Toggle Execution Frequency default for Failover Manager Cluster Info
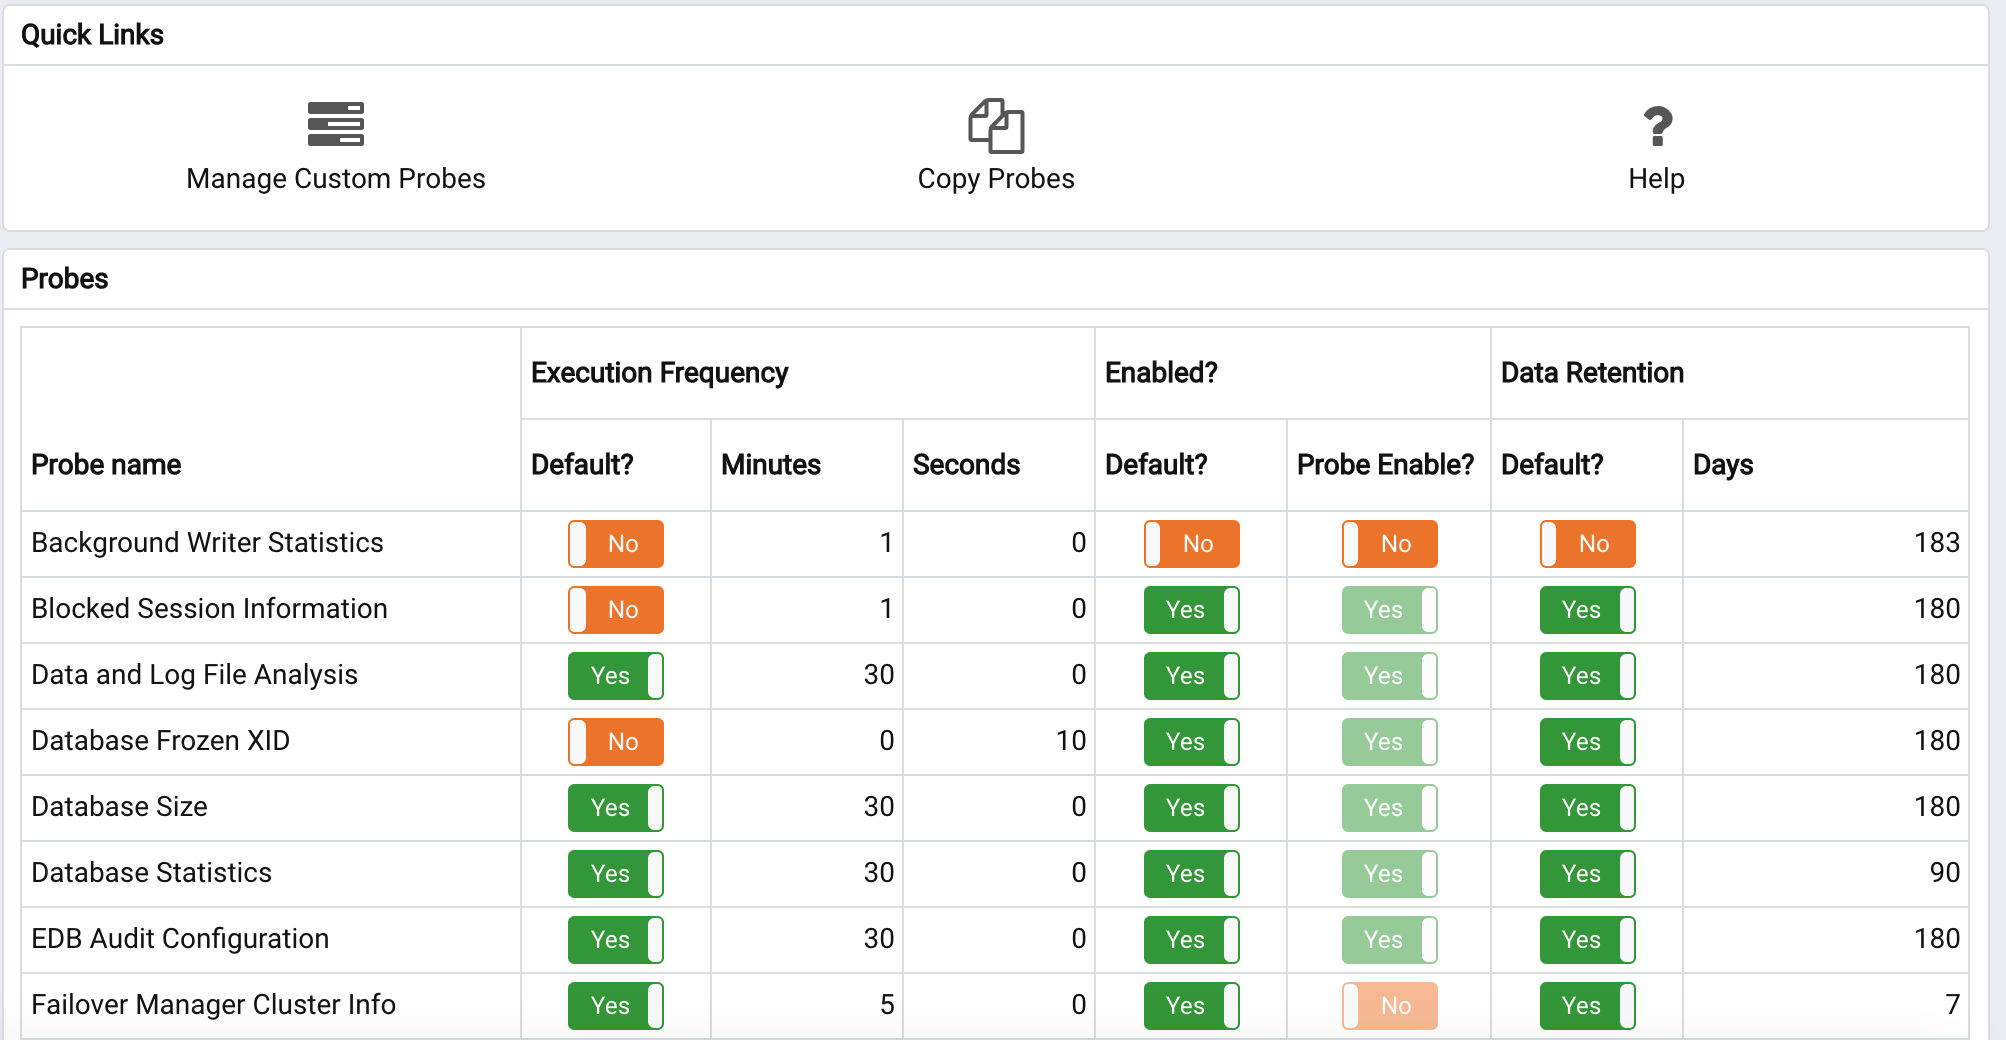 [616, 1006]
